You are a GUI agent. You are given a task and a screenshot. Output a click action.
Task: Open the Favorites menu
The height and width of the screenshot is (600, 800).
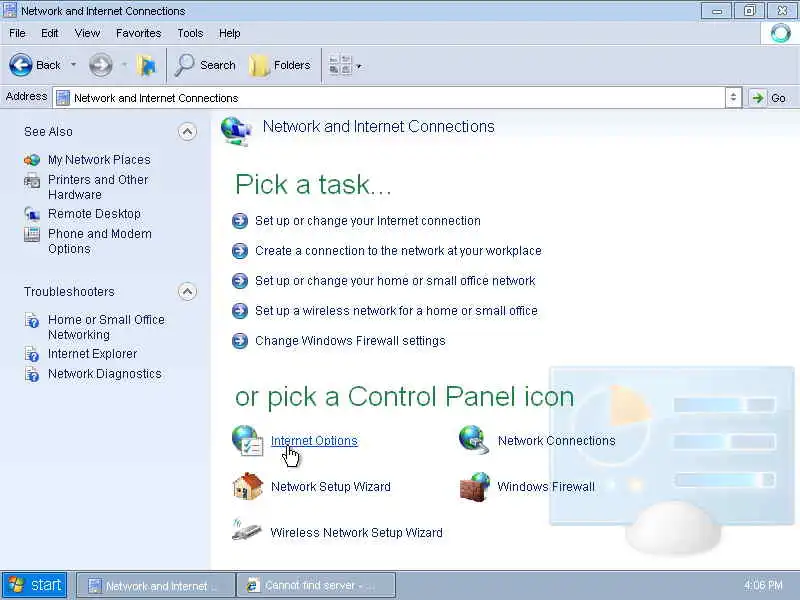pyautogui.click(x=138, y=33)
